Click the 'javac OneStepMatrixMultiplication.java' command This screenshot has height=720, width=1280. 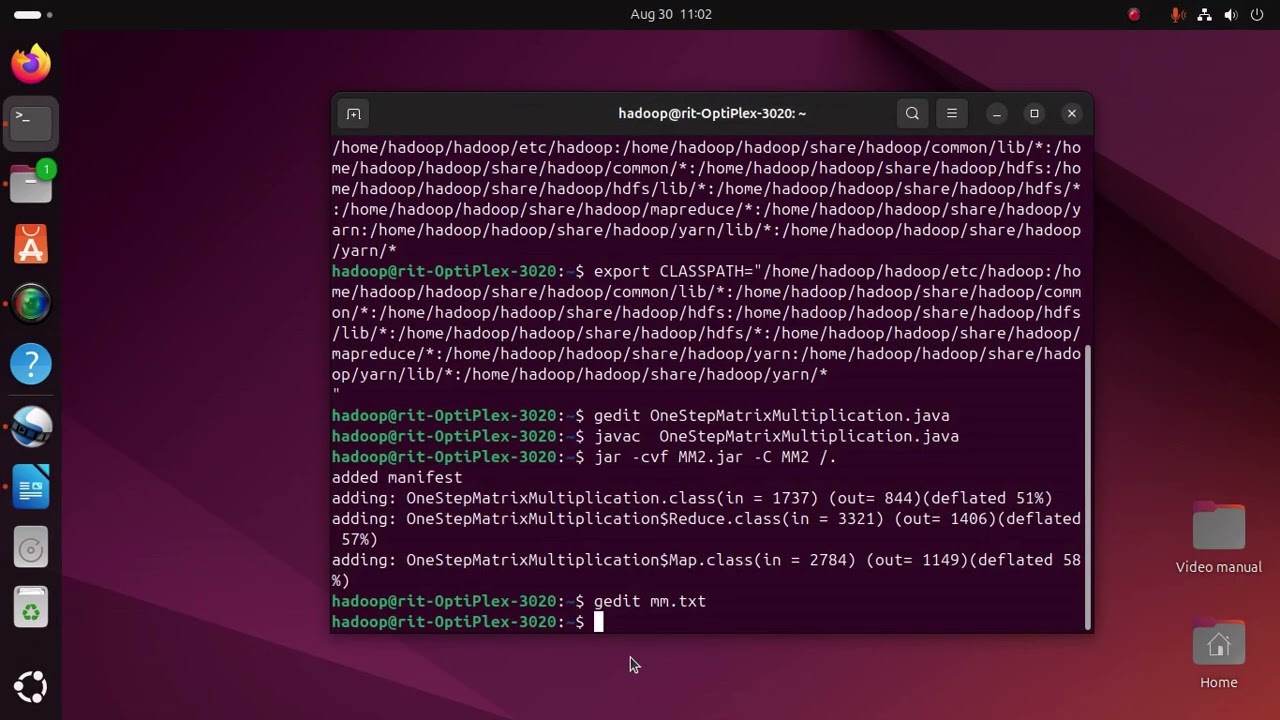pyautogui.click(x=776, y=436)
